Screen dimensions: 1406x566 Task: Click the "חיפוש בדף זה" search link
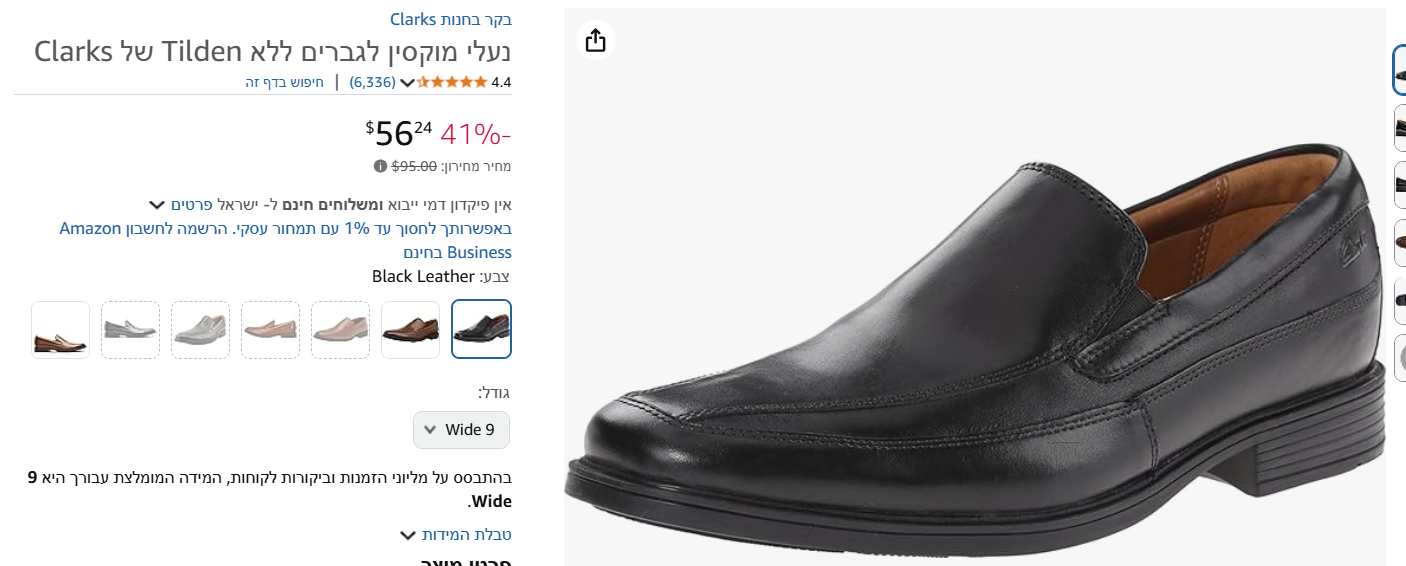click(x=285, y=82)
